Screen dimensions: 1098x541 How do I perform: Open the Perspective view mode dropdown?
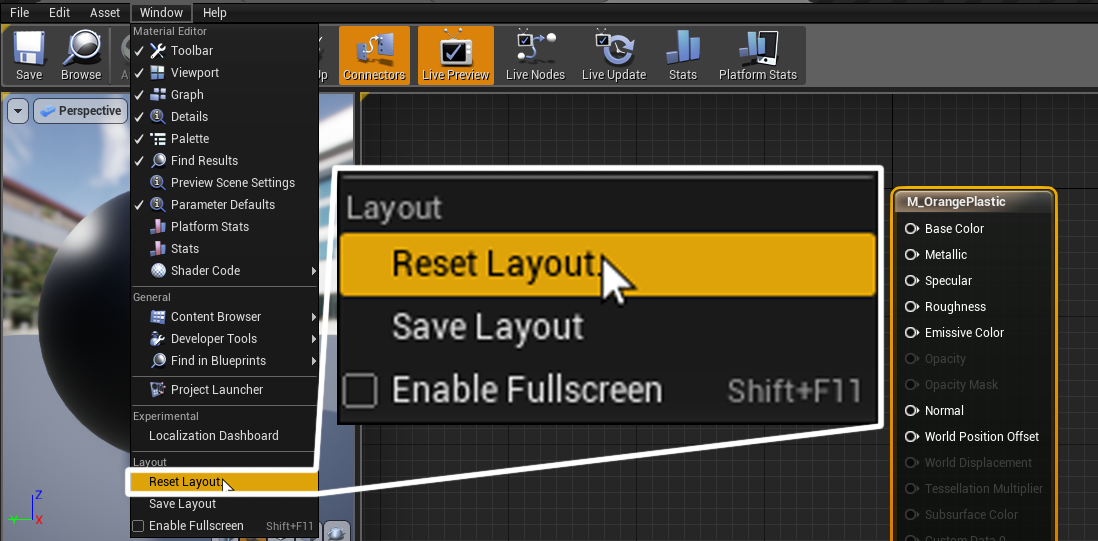[79, 111]
